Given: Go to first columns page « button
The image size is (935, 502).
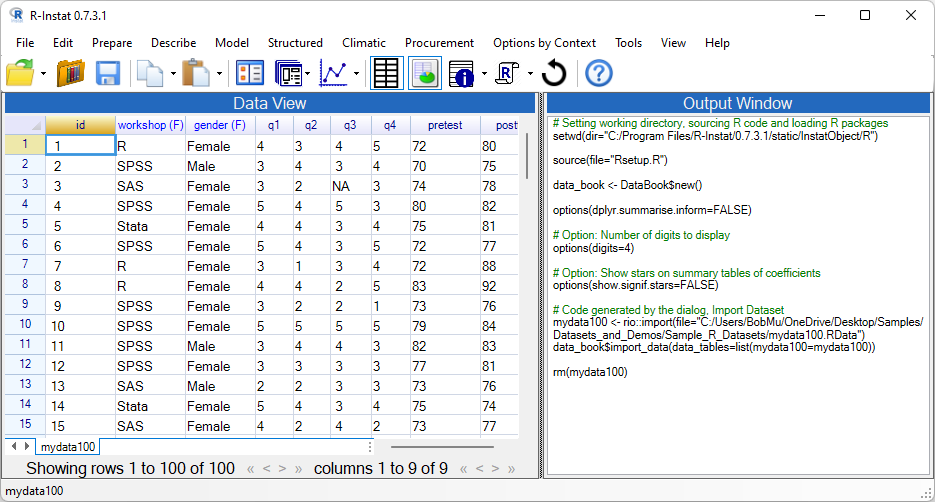Looking at the screenshot, I should (x=463, y=469).
